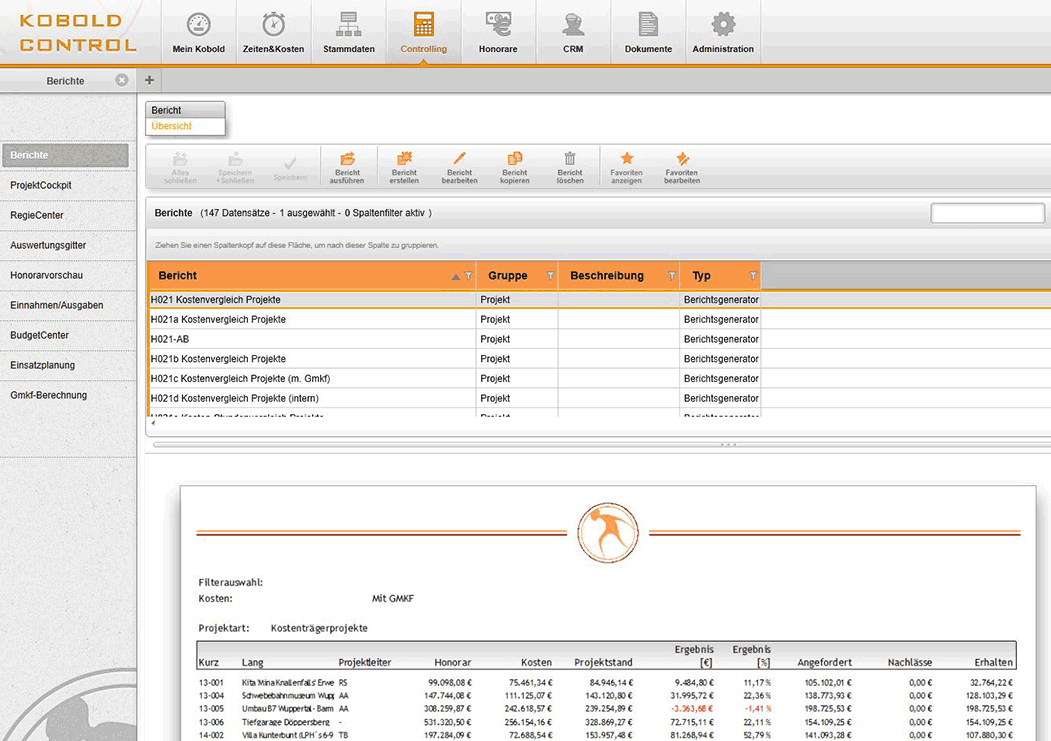Open the Dokumente page icon
Screen dimensions: 1051x741
tap(648, 25)
